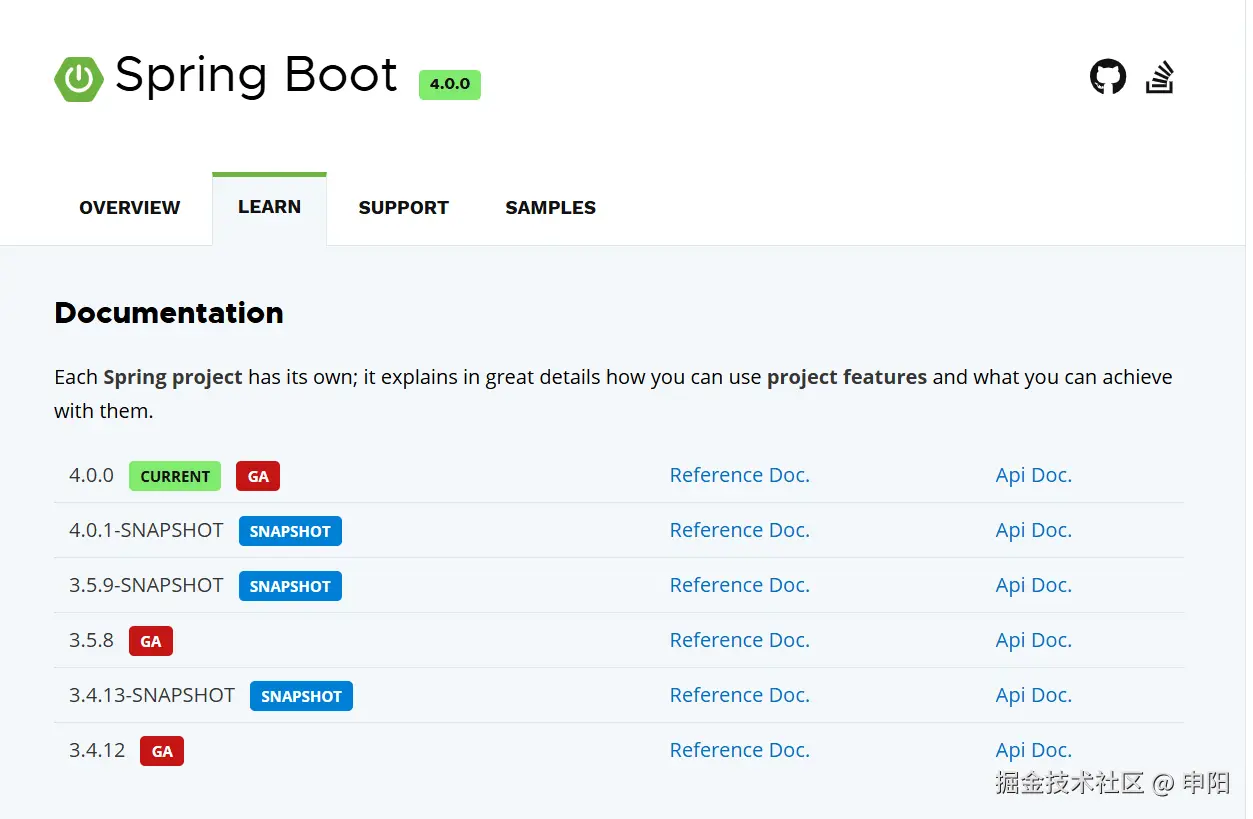Click the 4.0.0 version badge in header

449,84
